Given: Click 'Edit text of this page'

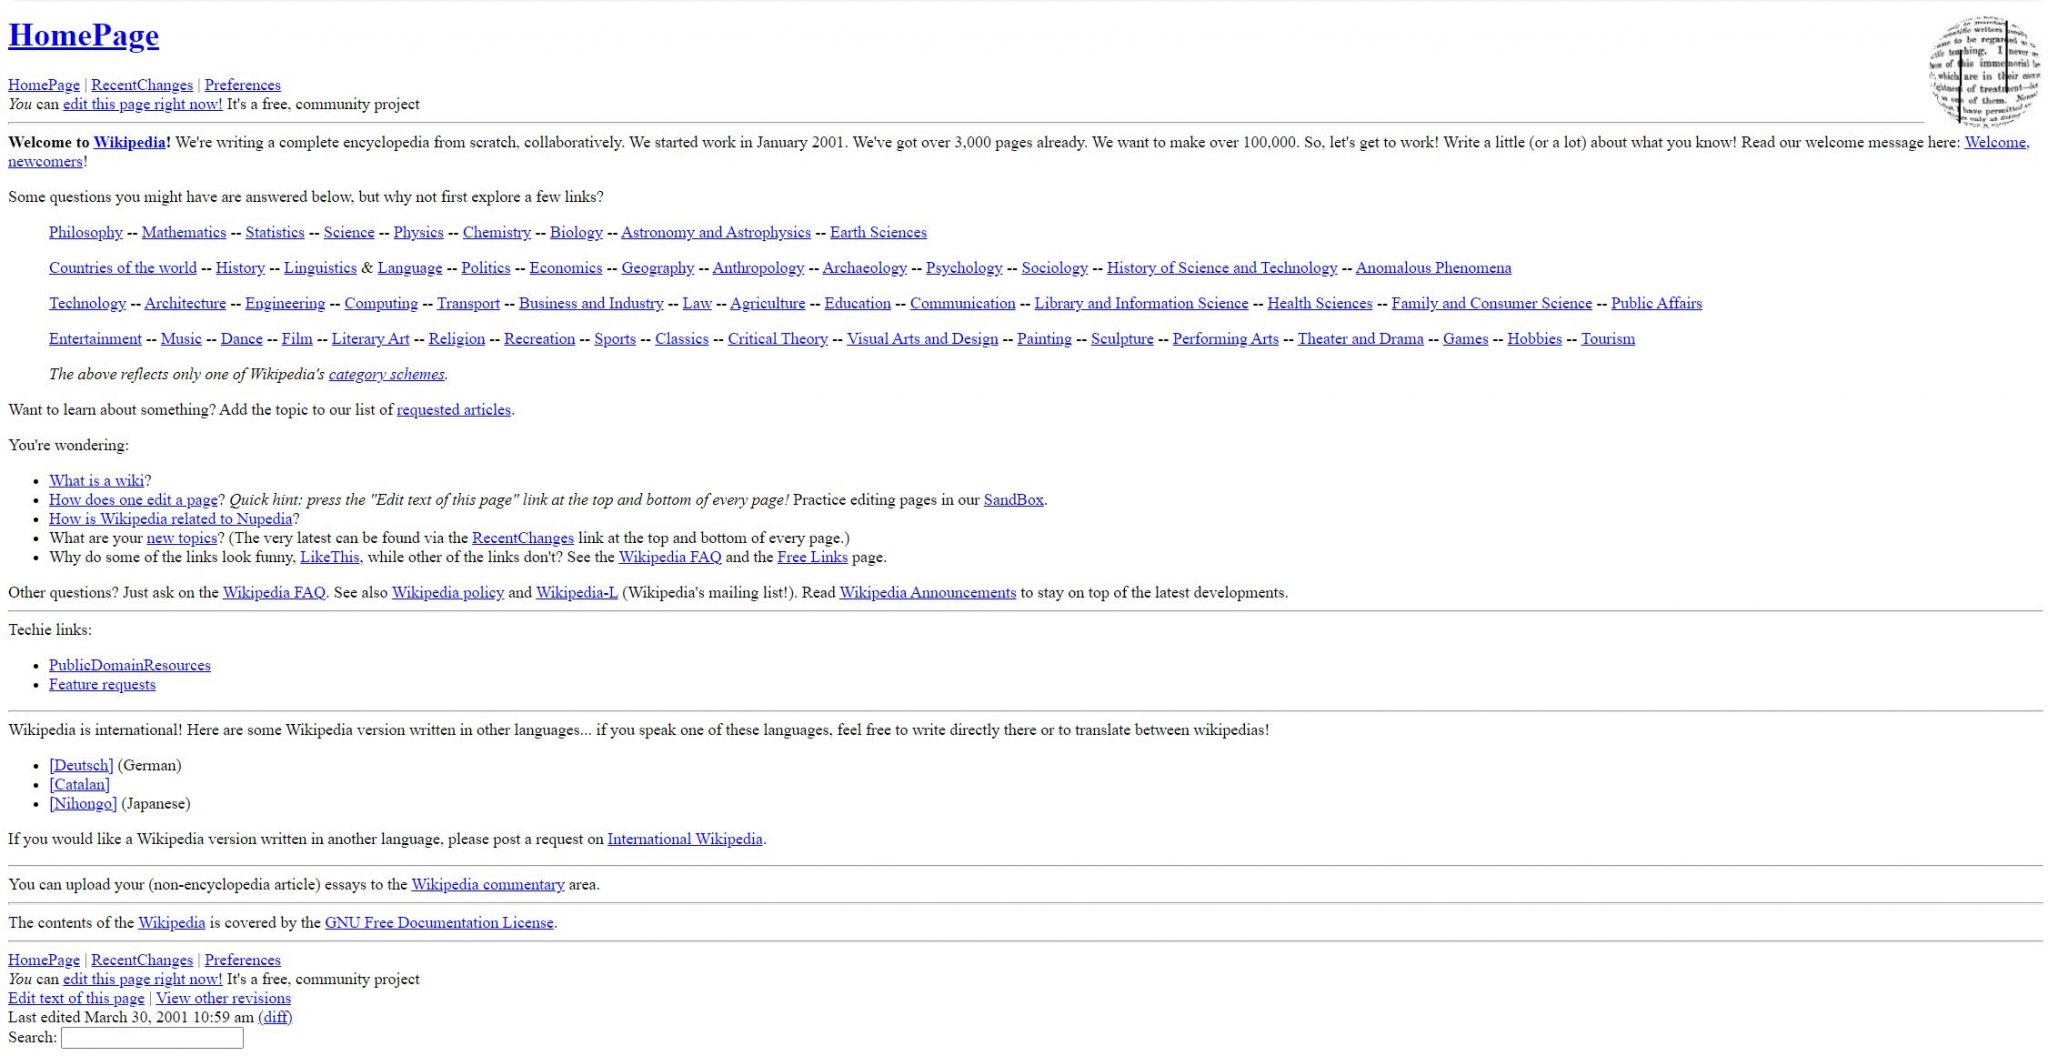Looking at the screenshot, I should 76,998.
